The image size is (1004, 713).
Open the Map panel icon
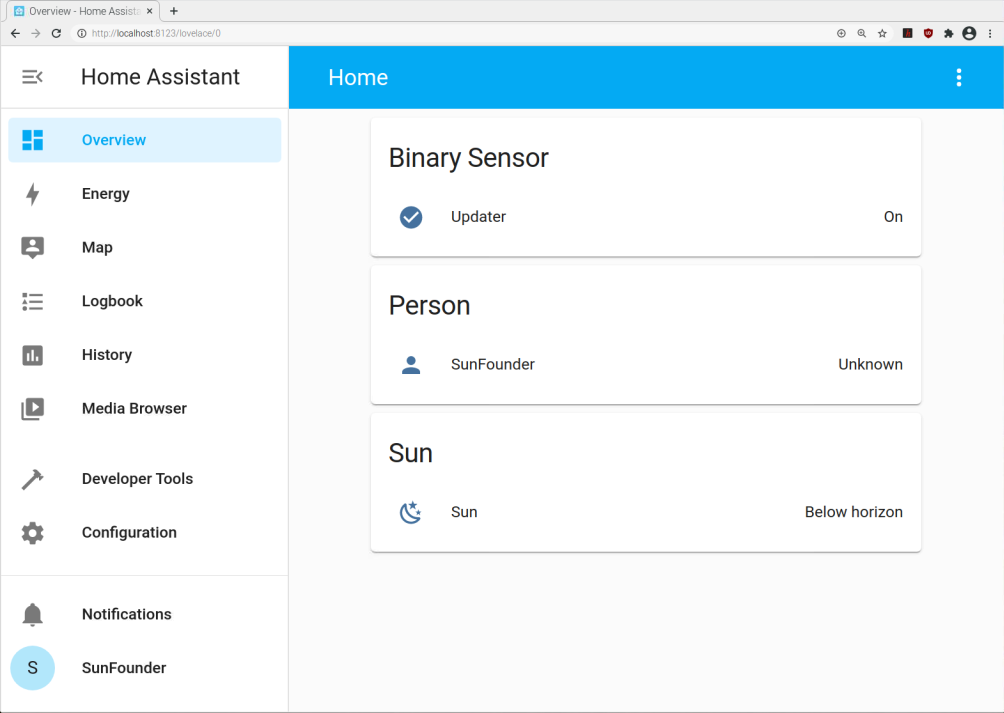(x=33, y=247)
